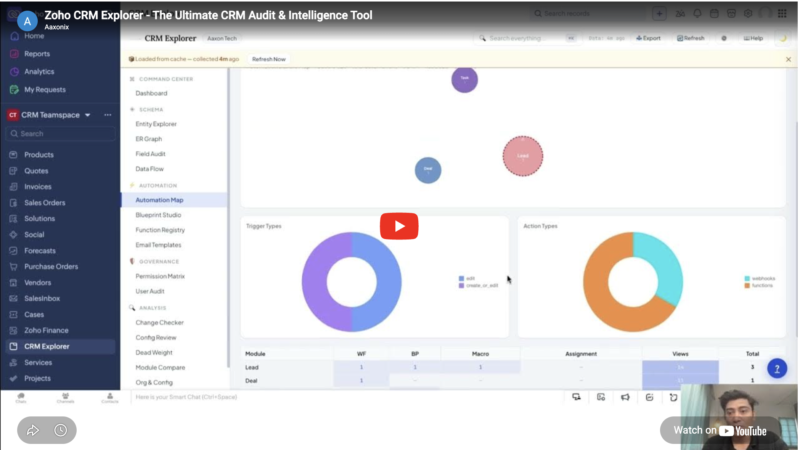Click the Deal node in graph
This screenshot has height=450, width=800.
(428, 170)
